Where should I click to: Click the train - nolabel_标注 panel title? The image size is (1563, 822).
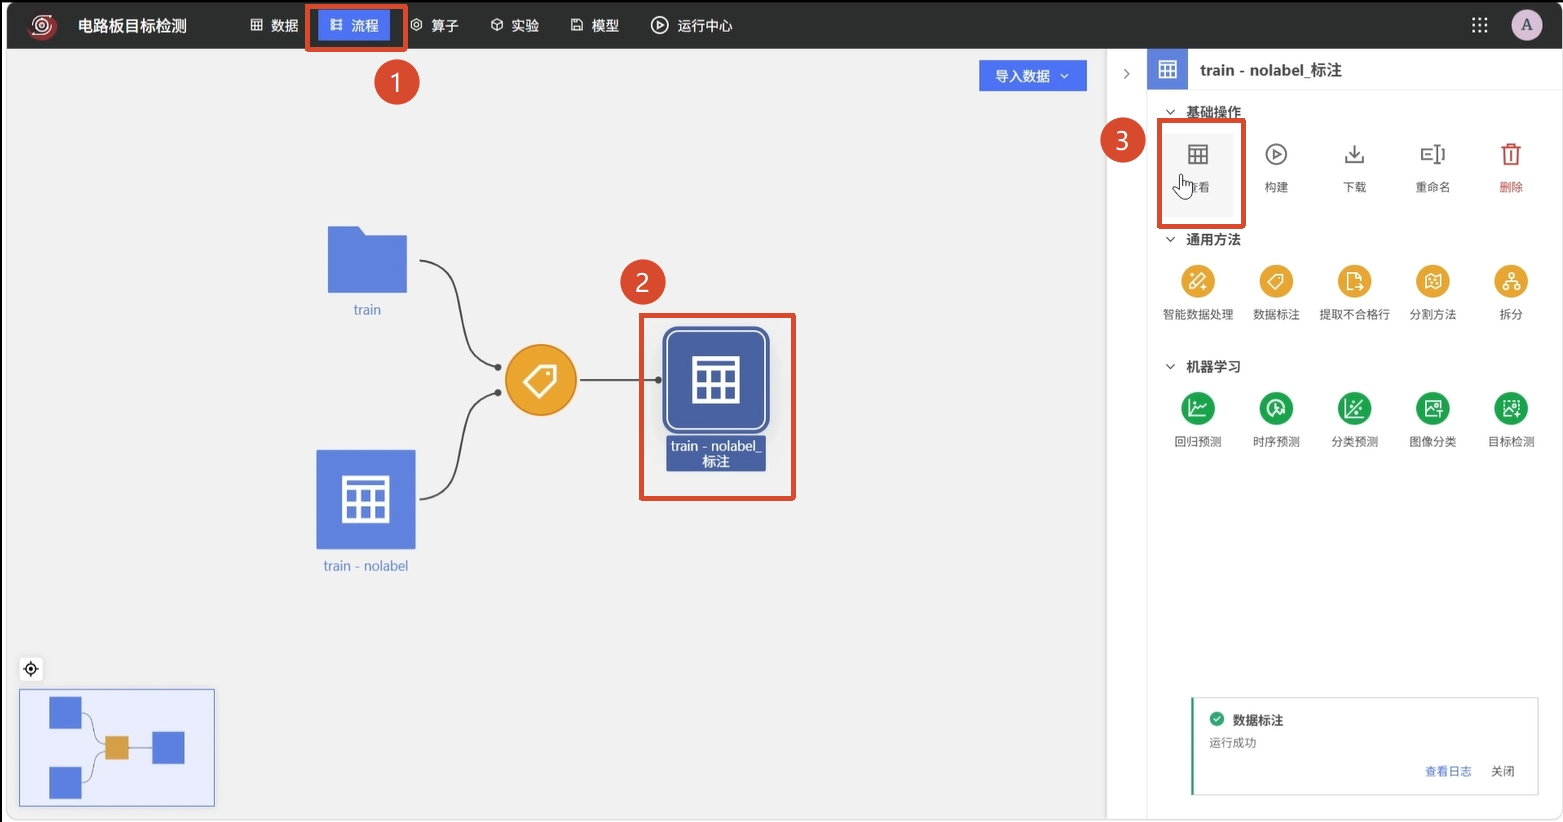(x=1271, y=70)
